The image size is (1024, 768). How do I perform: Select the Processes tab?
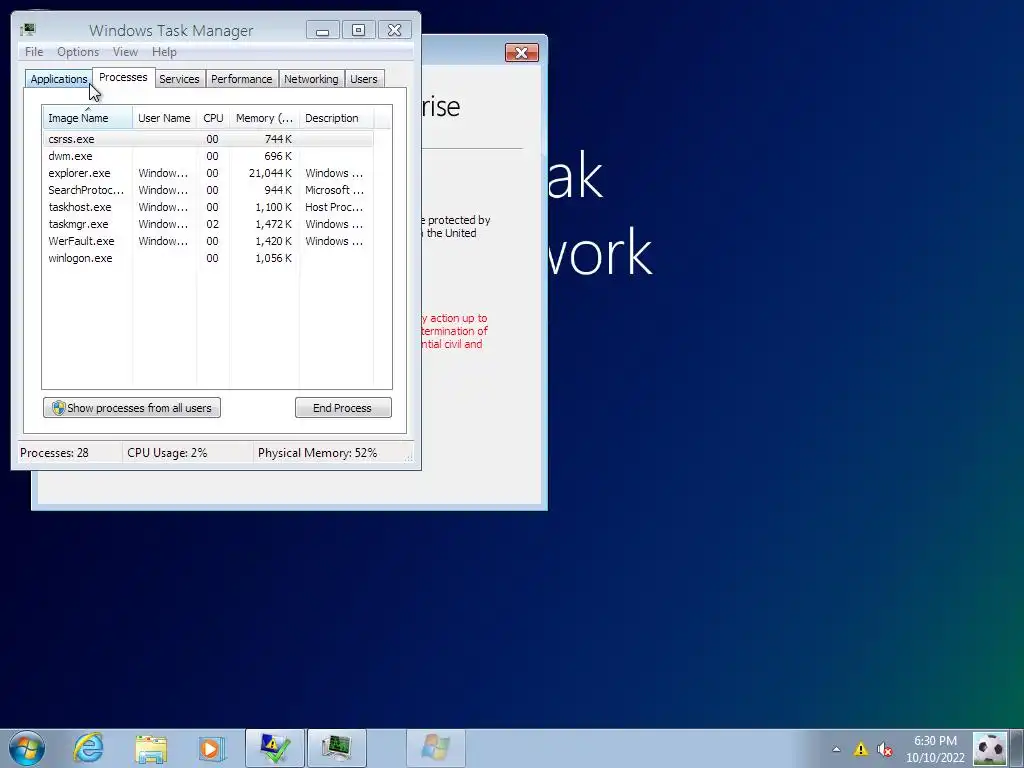coord(123,77)
